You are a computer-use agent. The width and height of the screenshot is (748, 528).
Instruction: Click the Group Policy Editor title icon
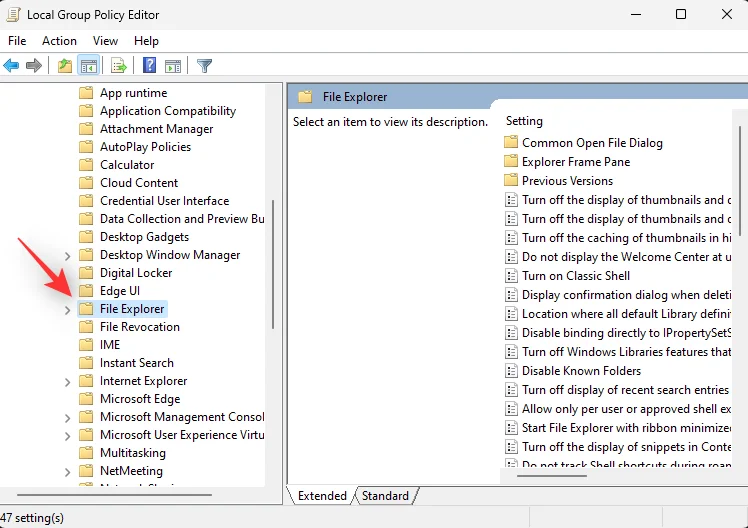click(x=13, y=15)
